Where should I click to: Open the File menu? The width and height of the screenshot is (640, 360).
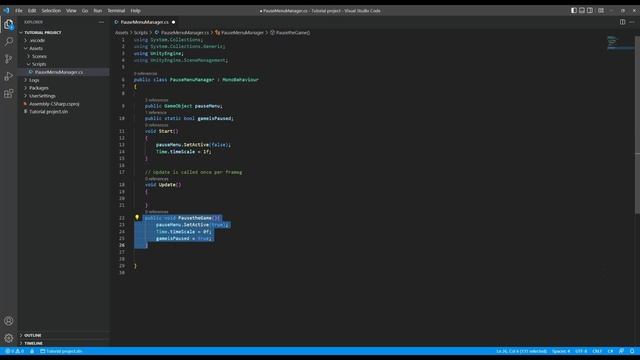tap(19, 11)
